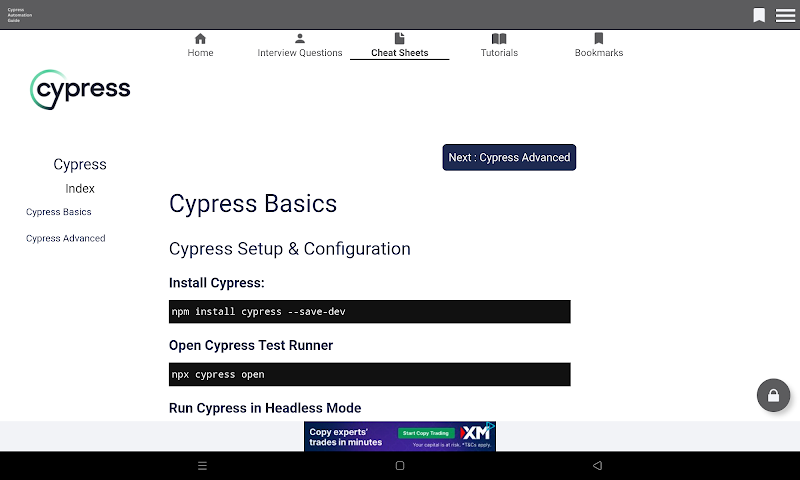Viewport: 800px width, 480px height.
Task: Switch to the Home tab label
Action: [200, 53]
